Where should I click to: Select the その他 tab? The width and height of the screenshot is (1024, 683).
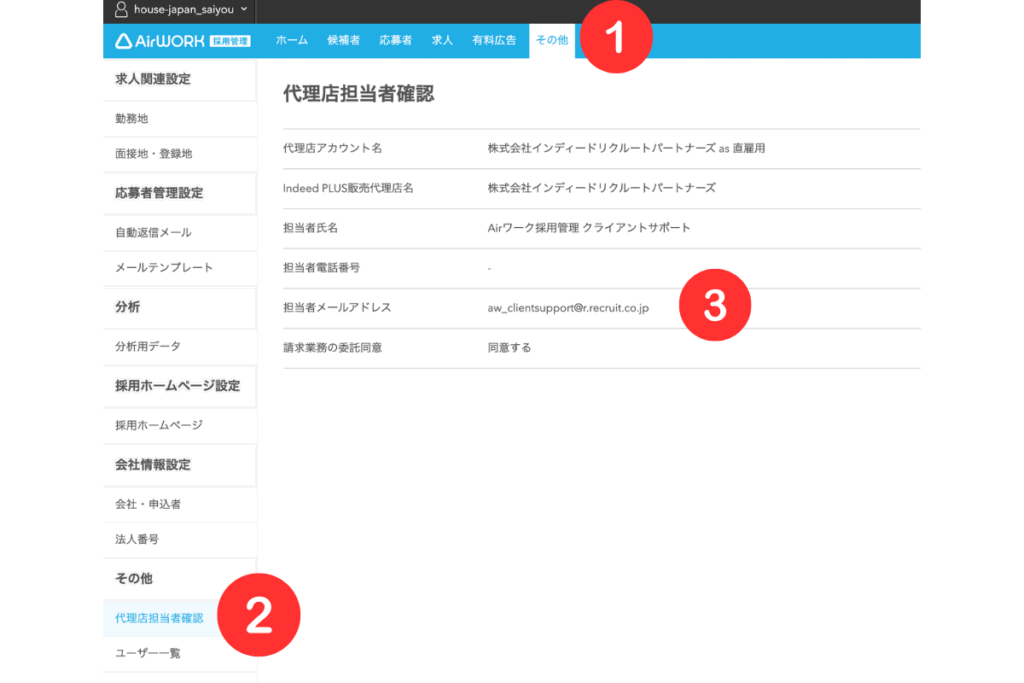552,40
